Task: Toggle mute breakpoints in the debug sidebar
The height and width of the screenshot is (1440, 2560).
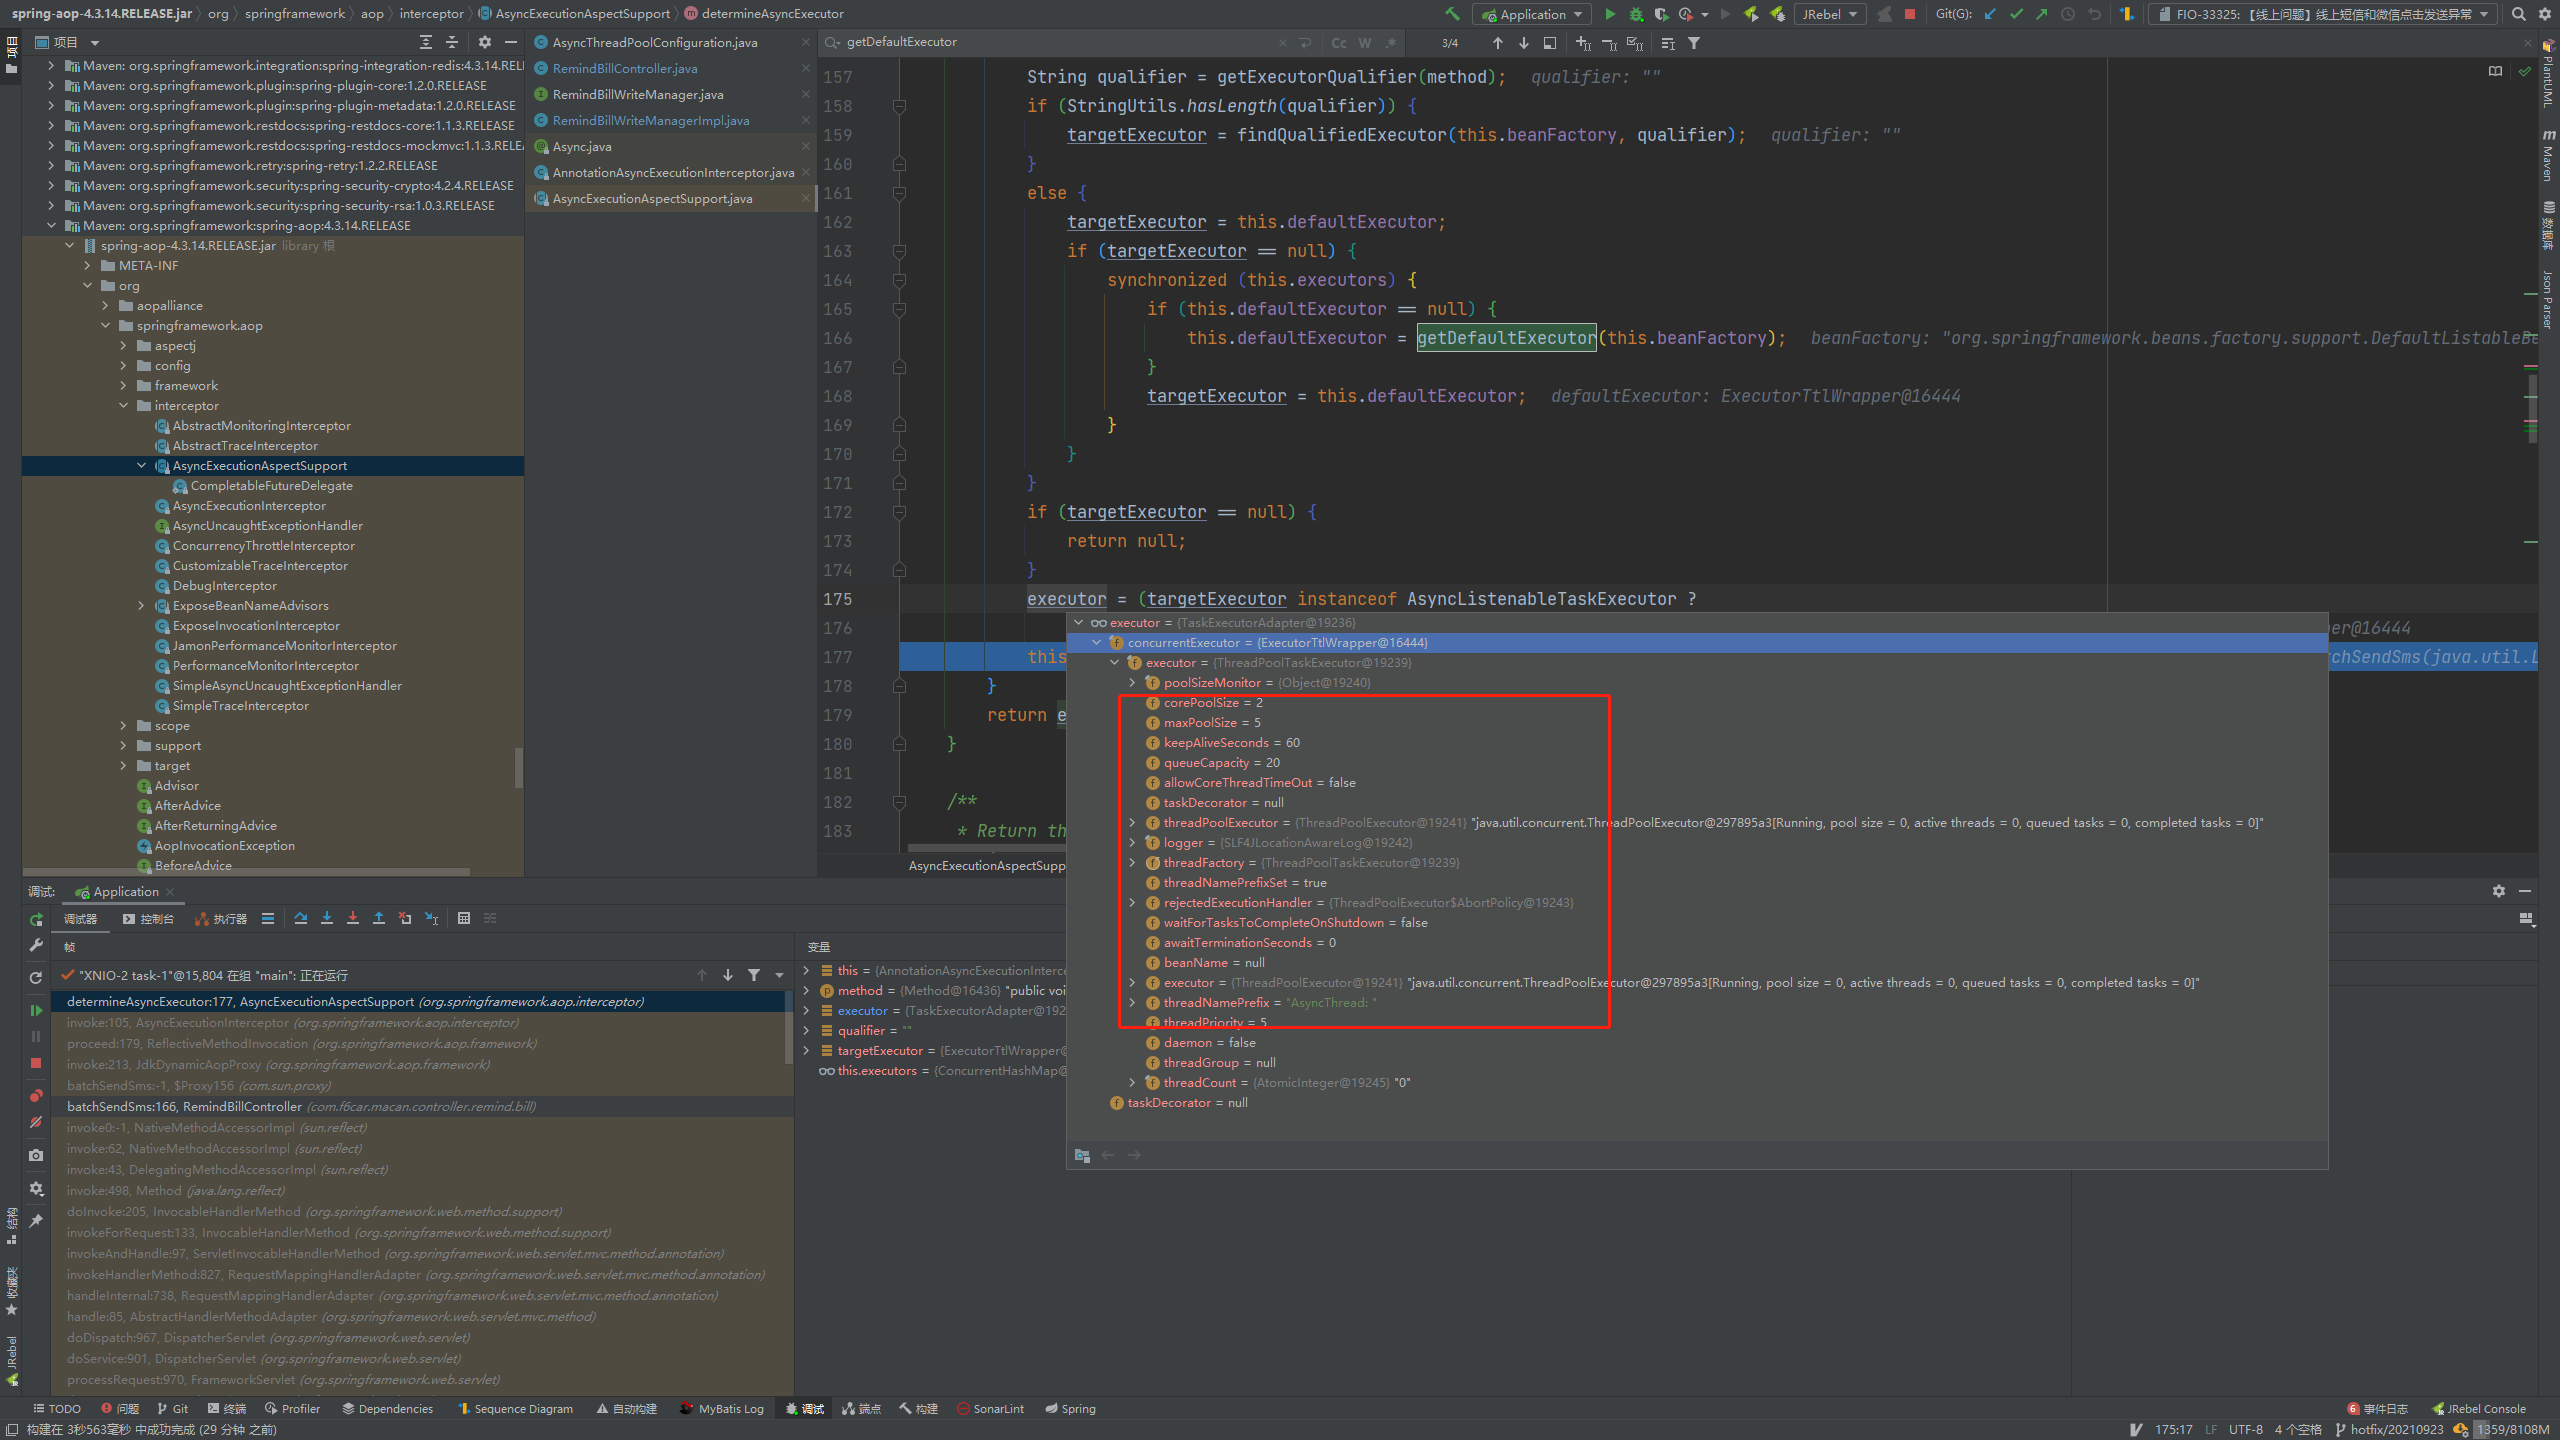Action: pos(36,1122)
